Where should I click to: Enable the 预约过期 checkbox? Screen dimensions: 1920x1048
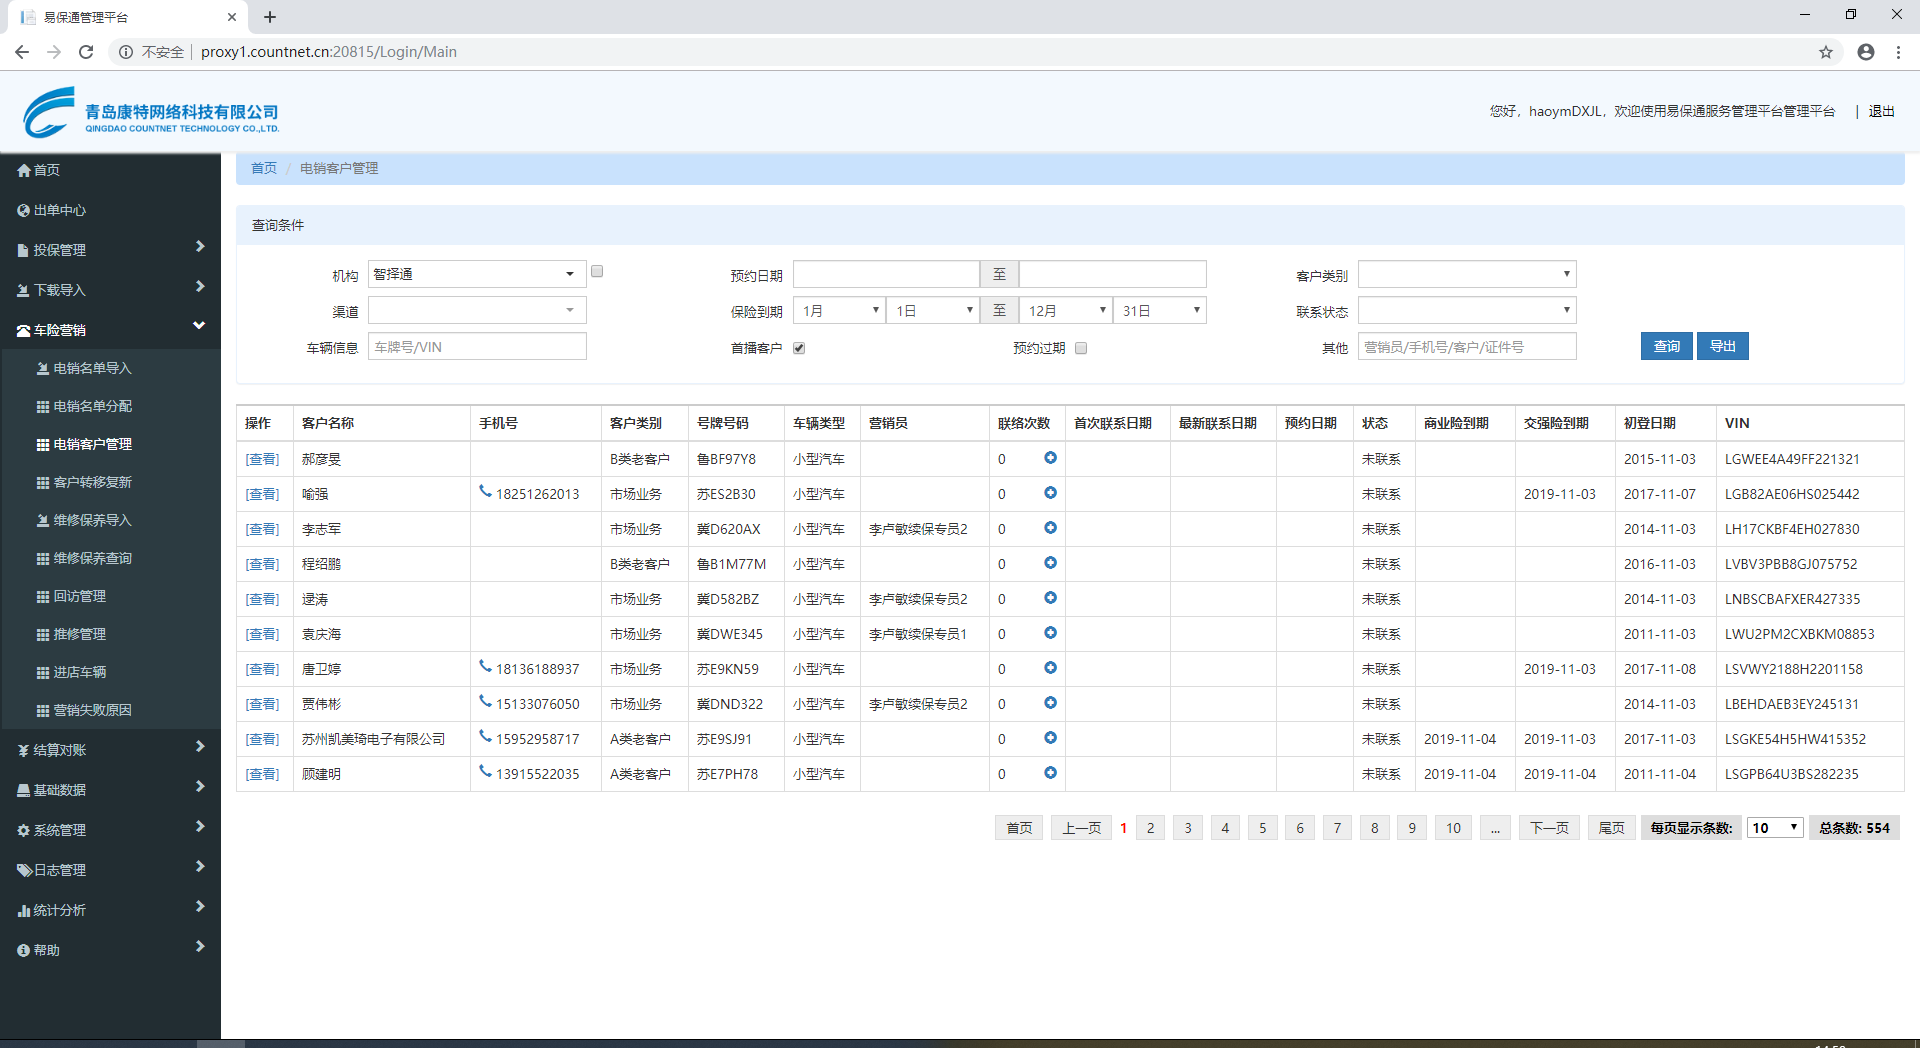point(1081,348)
